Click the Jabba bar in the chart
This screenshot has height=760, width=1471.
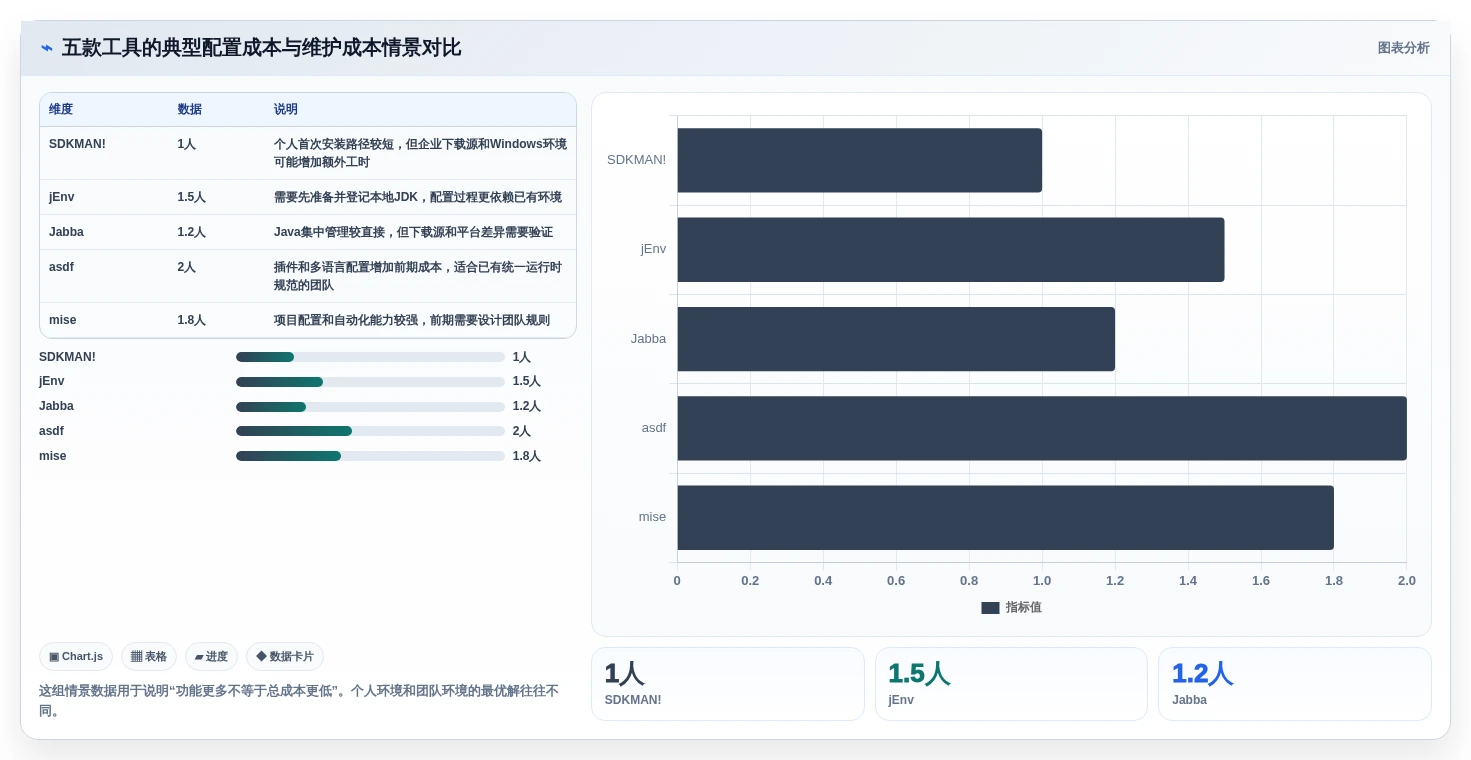896,339
